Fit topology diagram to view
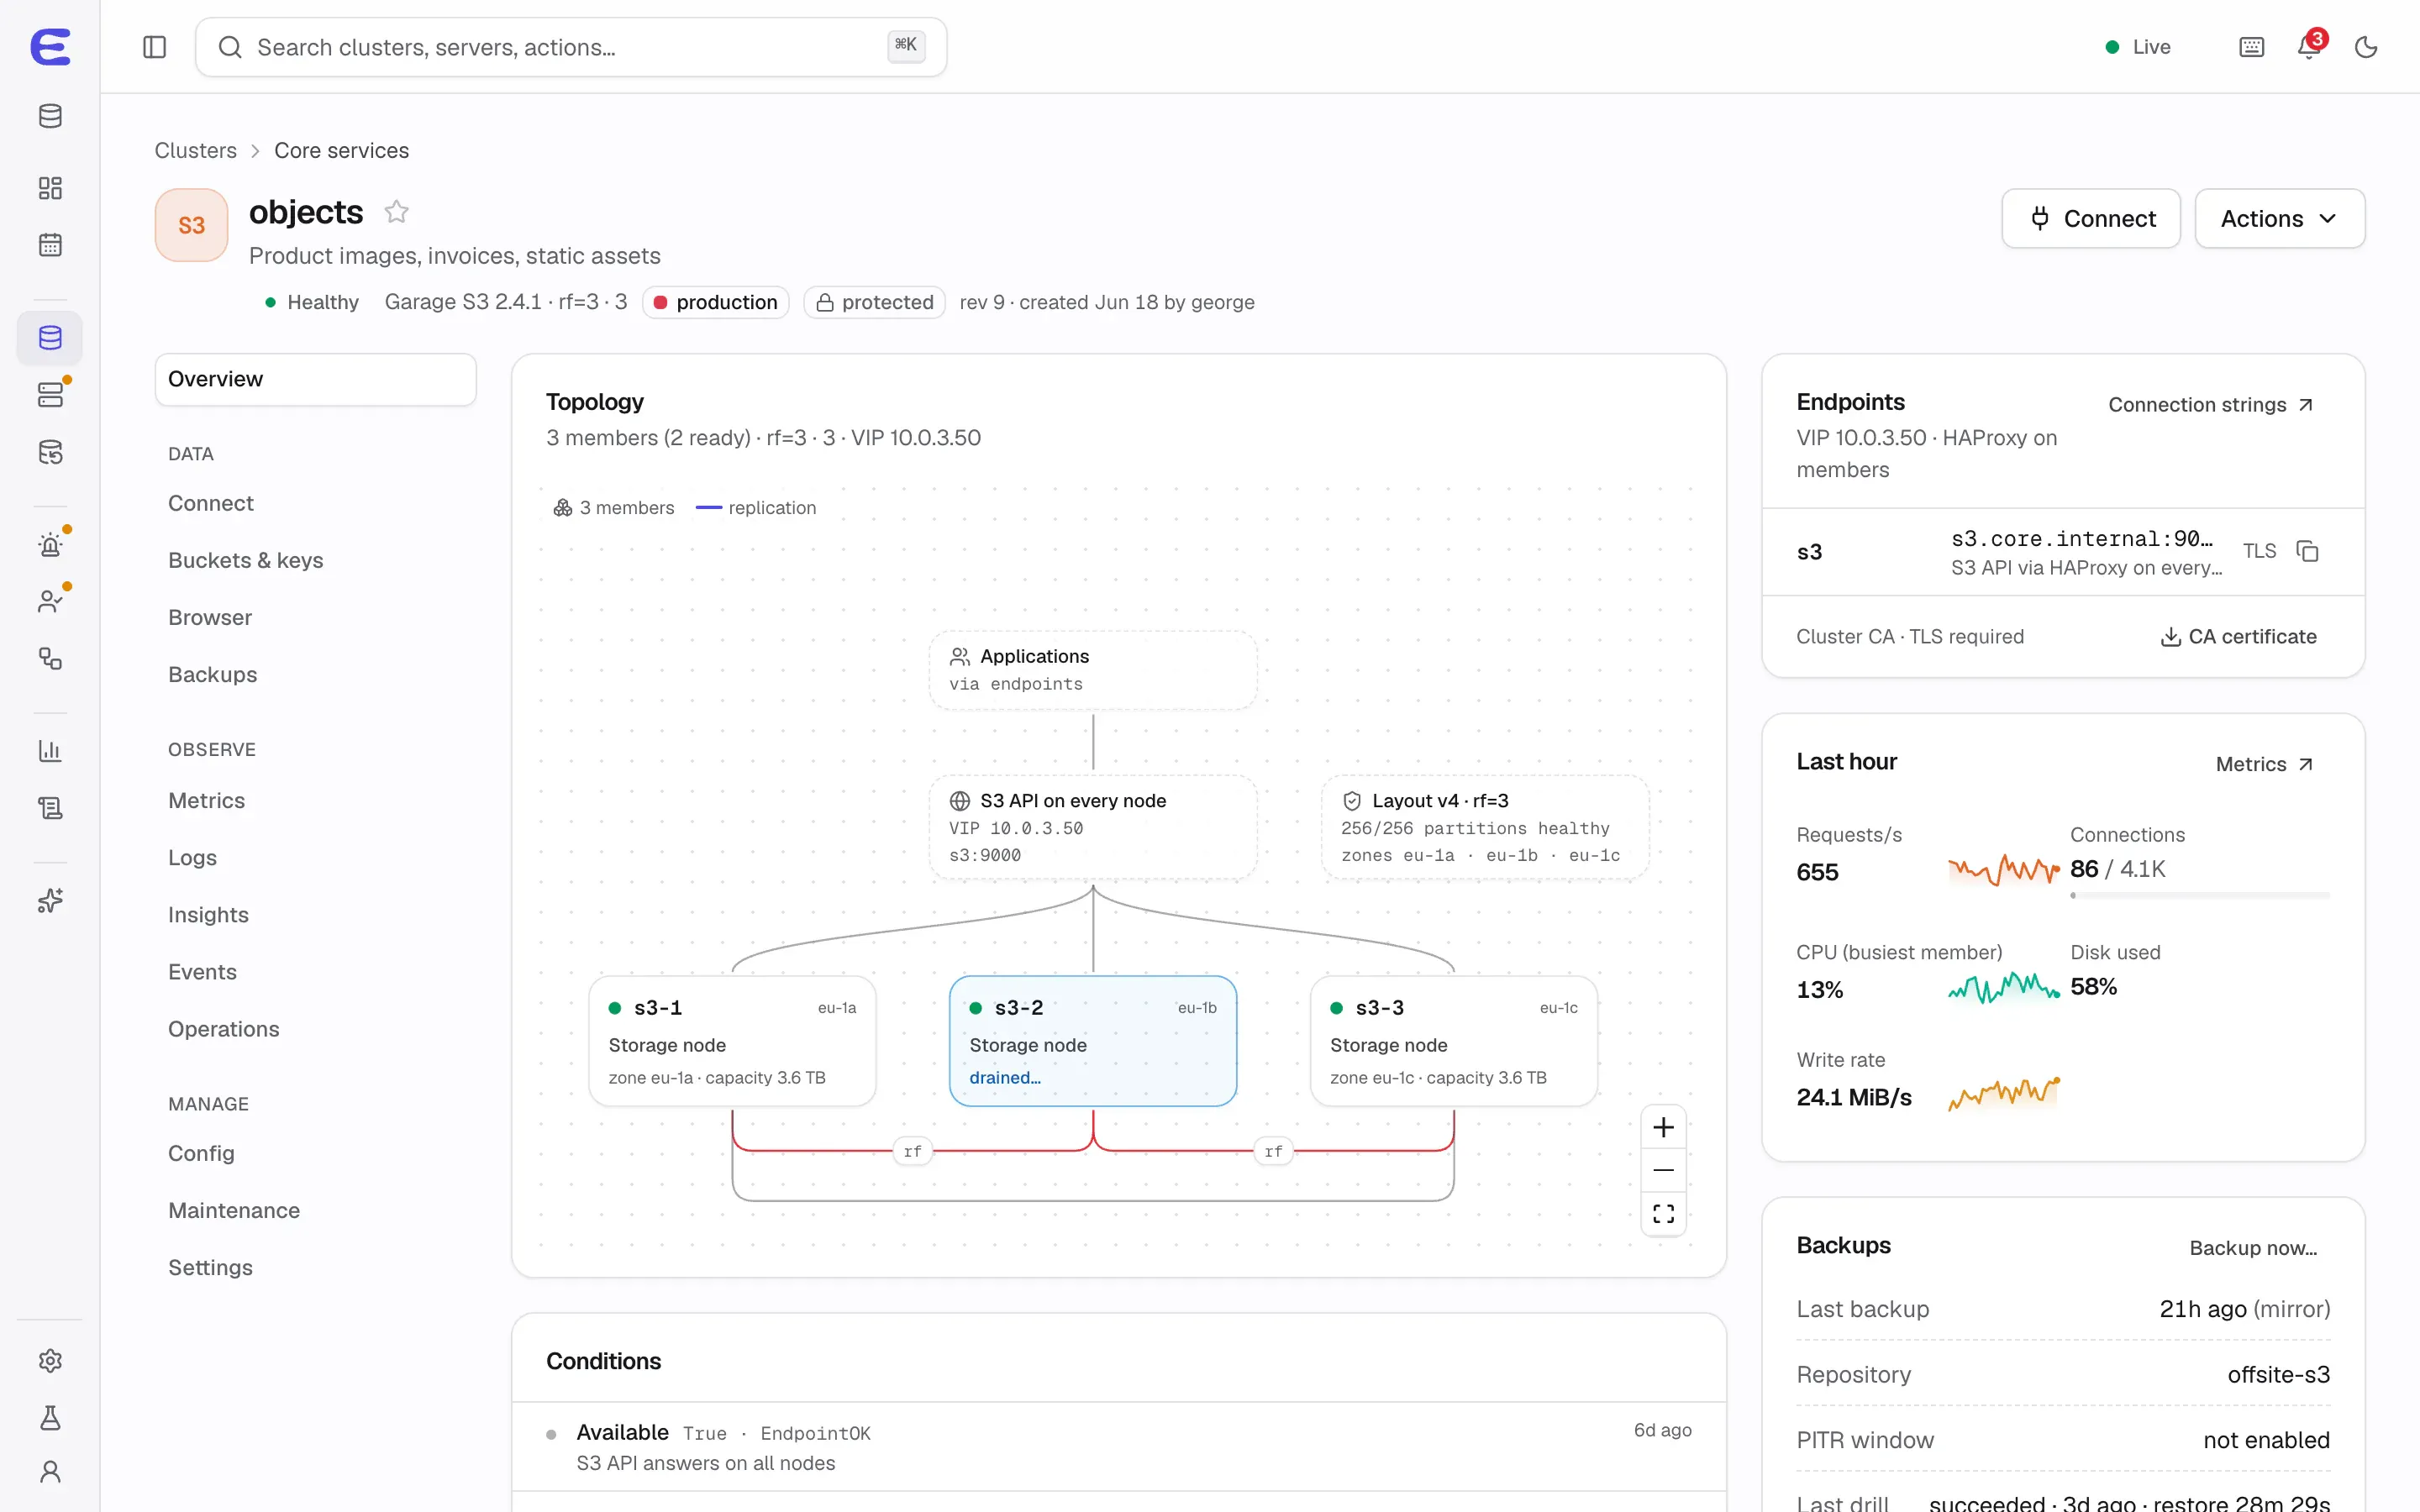 (x=1663, y=1213)
